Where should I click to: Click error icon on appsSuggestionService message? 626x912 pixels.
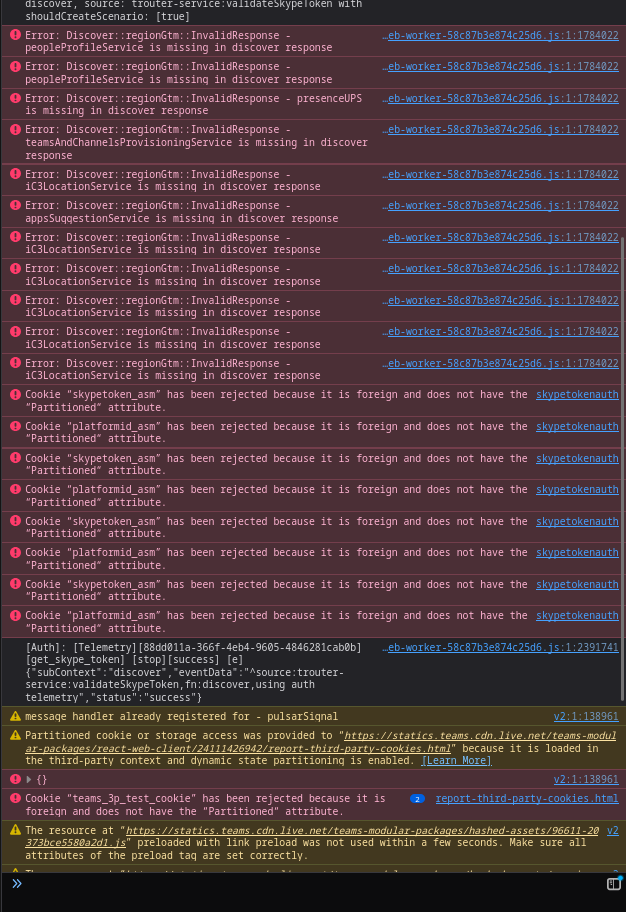pos(16,205)
